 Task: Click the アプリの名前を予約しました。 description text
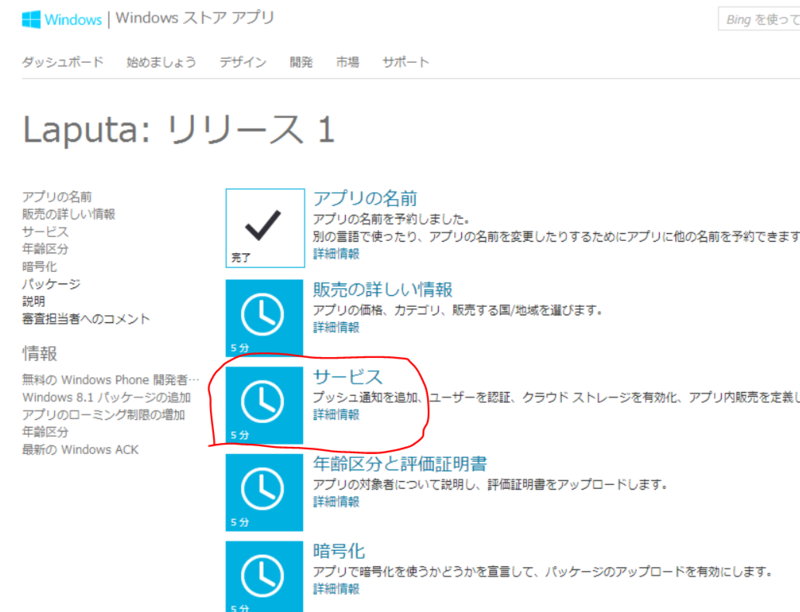click(x=391, y=219)
